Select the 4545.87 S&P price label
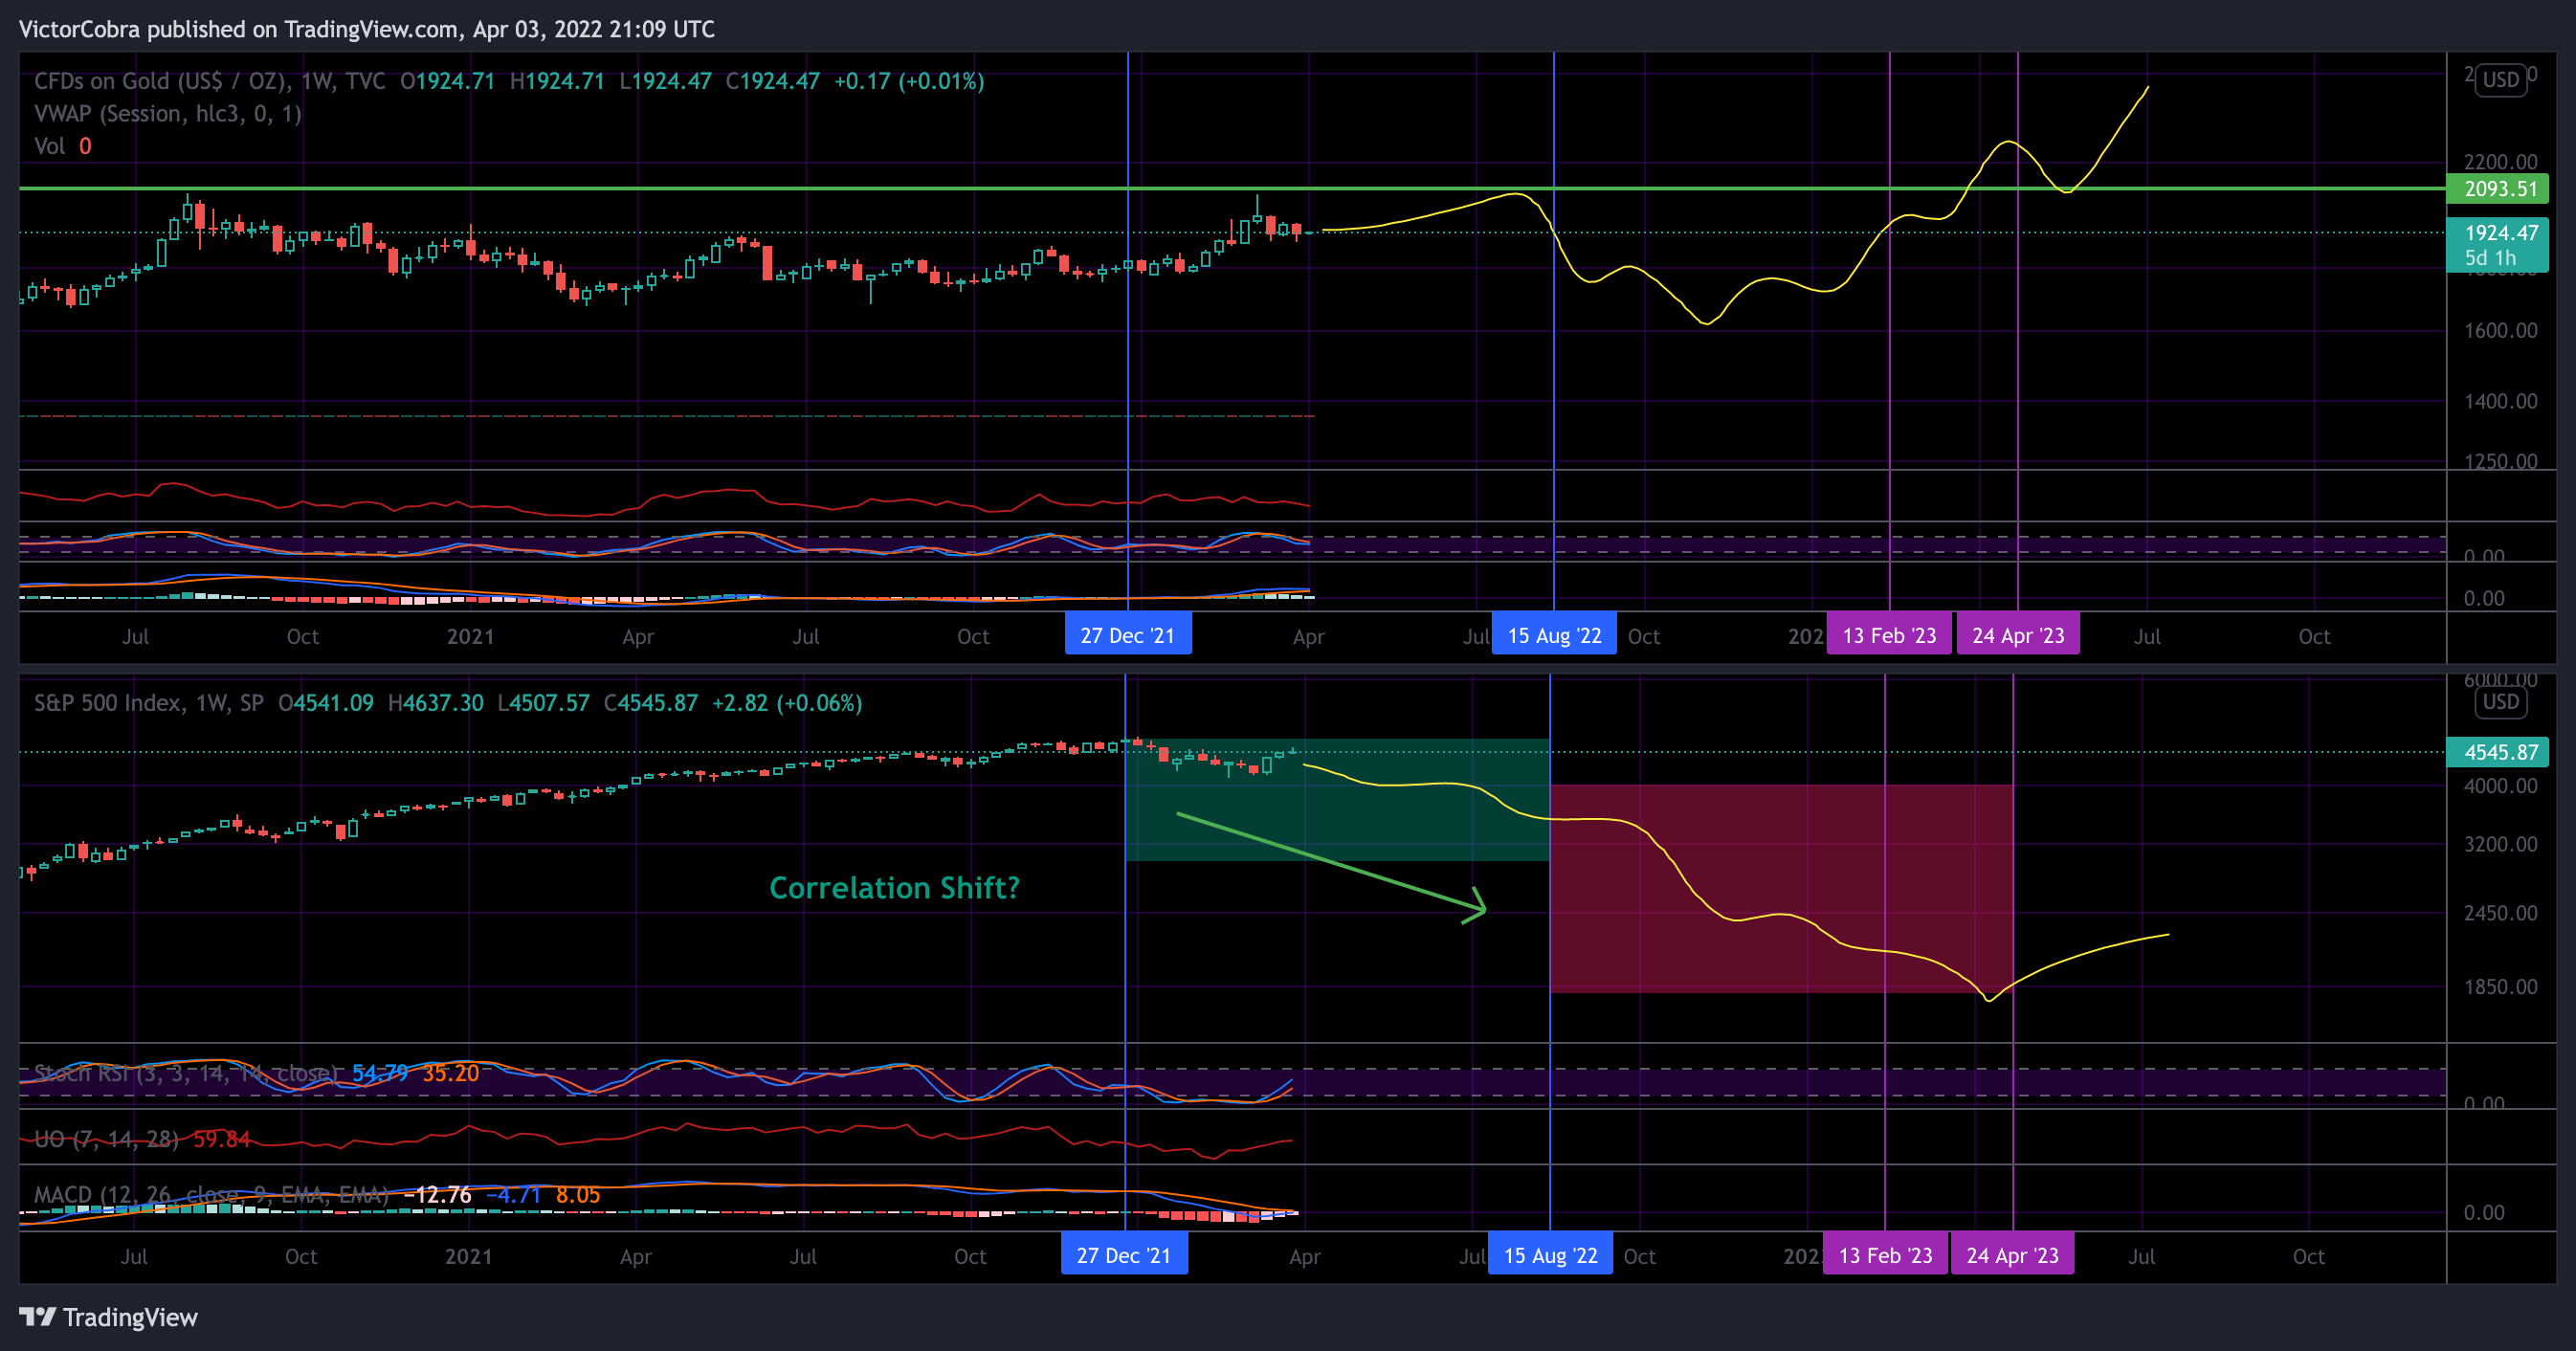This screenshot has width=2576, height=1351. point(2497,752)
